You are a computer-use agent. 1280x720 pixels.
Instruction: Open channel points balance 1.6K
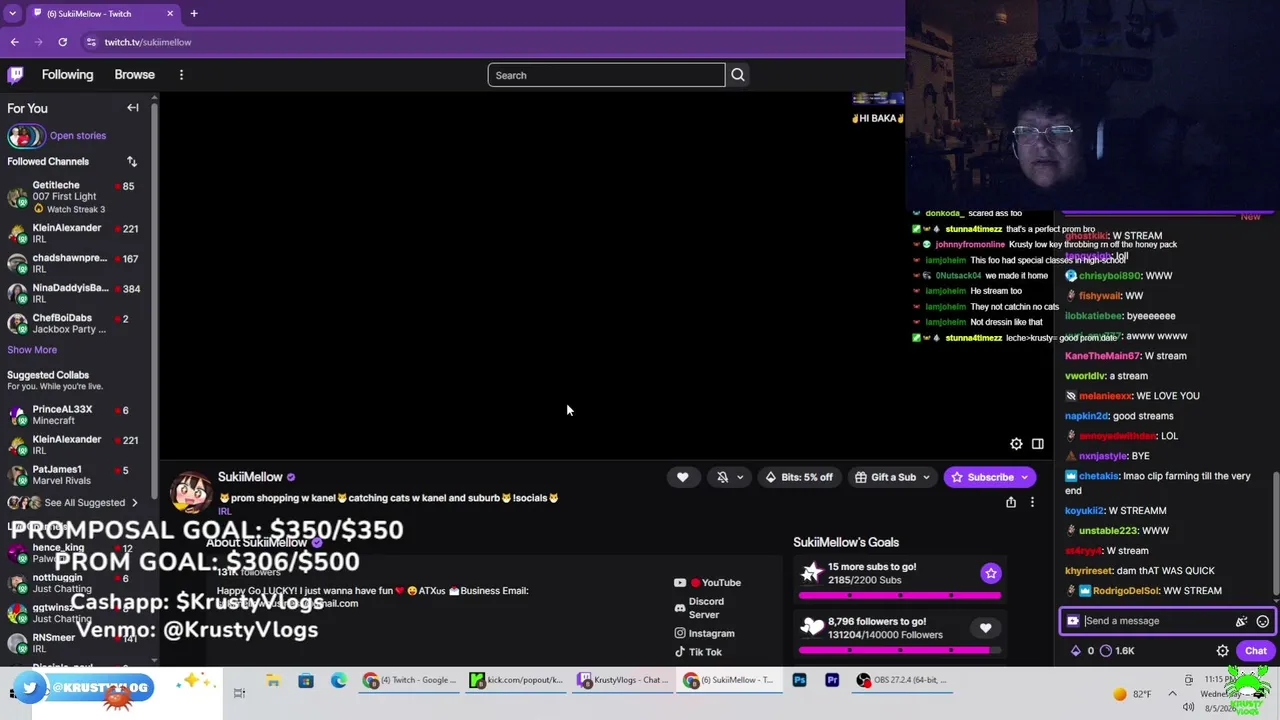click(x=1117, y=651)
